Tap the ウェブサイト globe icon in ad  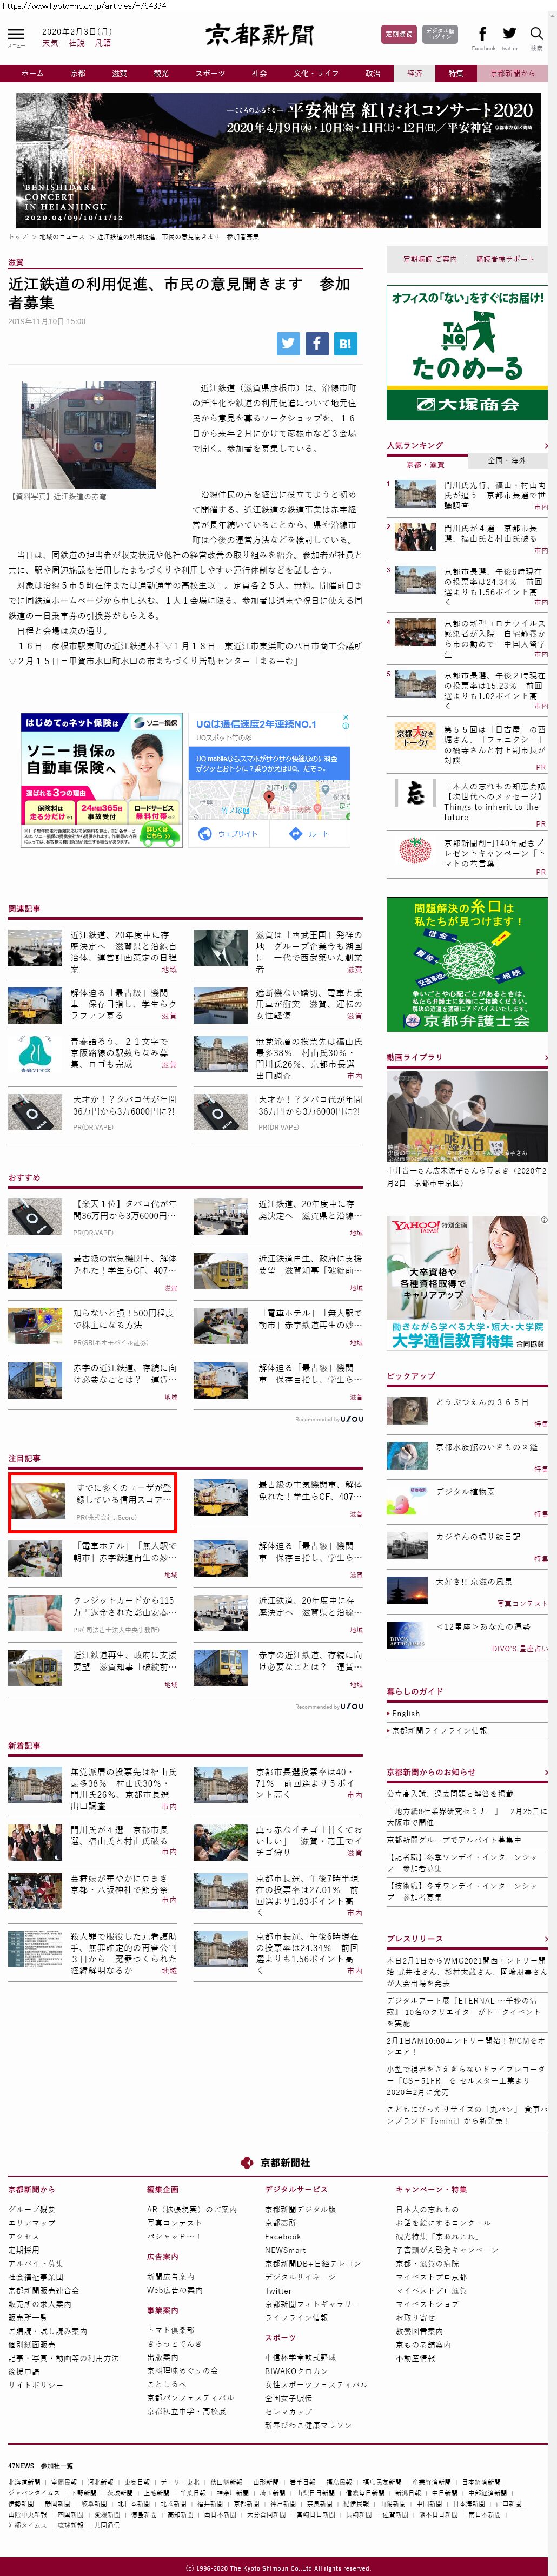[x=204, y=834]
